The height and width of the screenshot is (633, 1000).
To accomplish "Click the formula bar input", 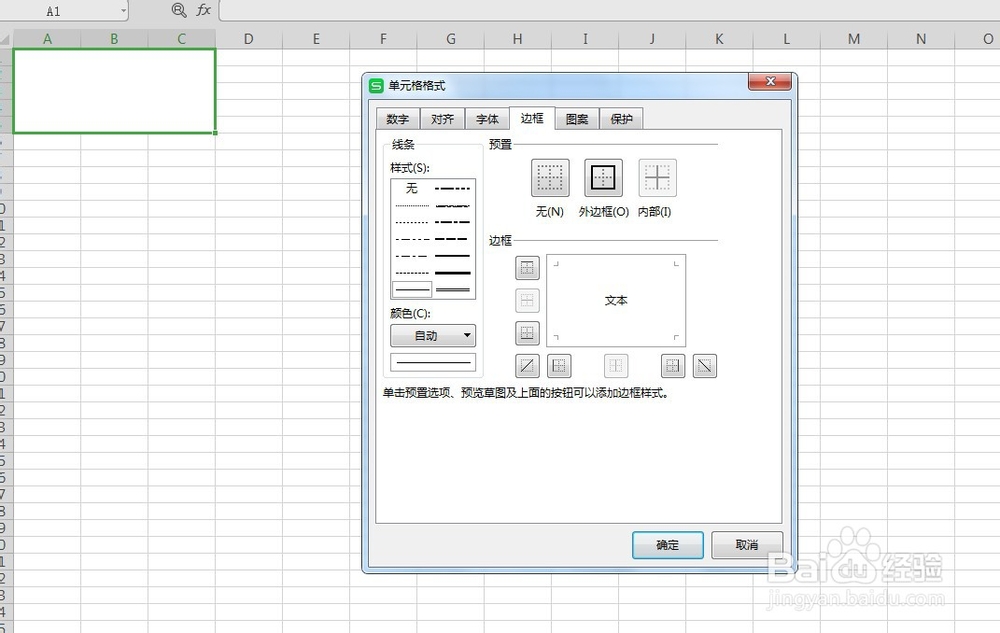I will [x=609, y=10].
